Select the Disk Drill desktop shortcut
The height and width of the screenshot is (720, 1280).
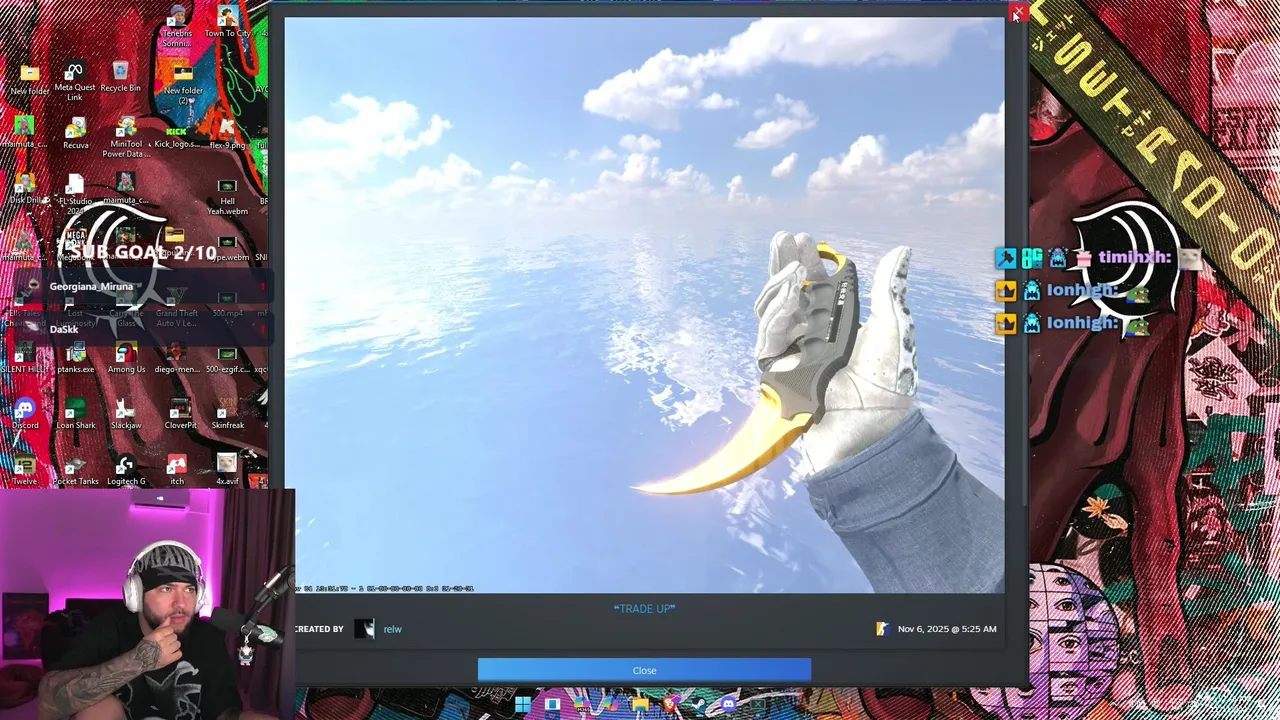click(x=25, y=190)
